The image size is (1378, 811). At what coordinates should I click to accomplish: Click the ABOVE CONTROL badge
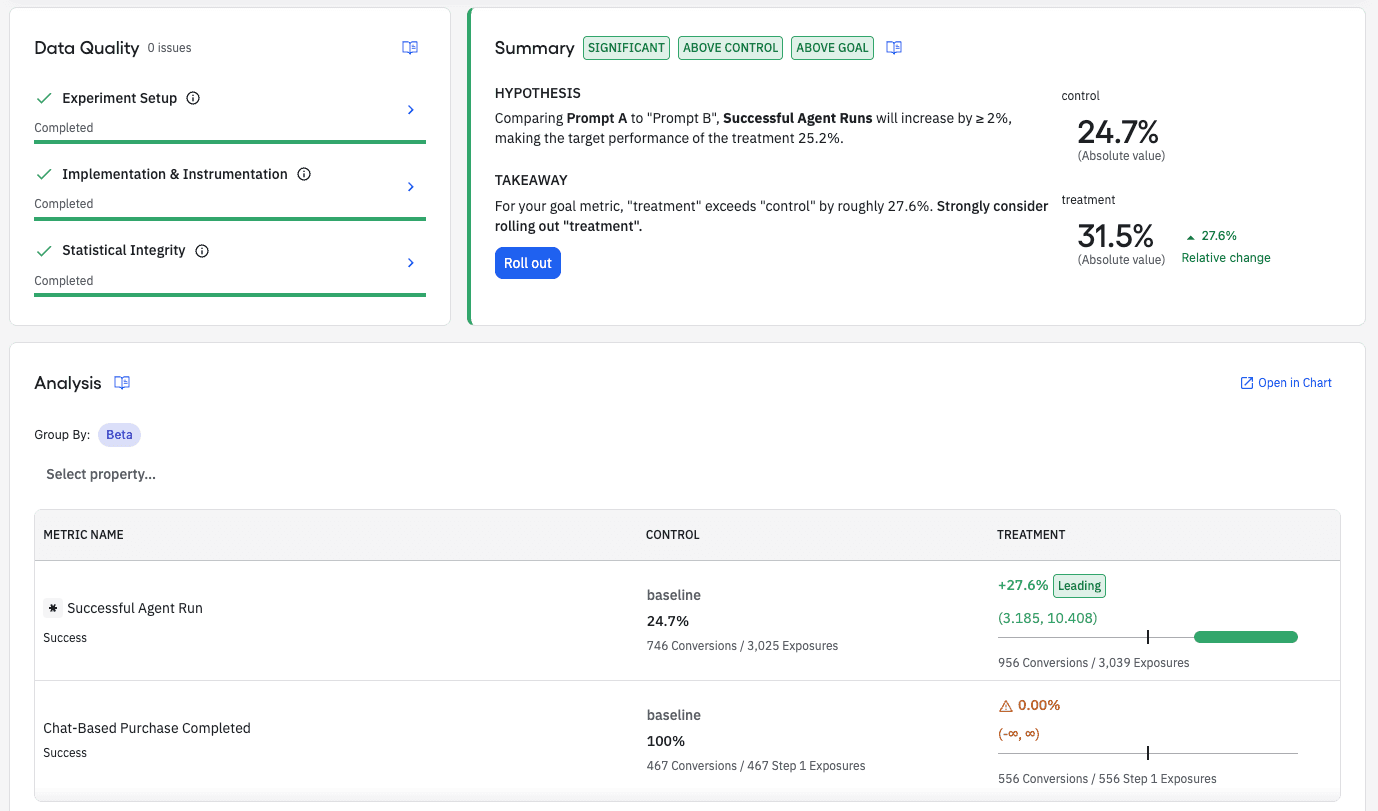(730, 48)
